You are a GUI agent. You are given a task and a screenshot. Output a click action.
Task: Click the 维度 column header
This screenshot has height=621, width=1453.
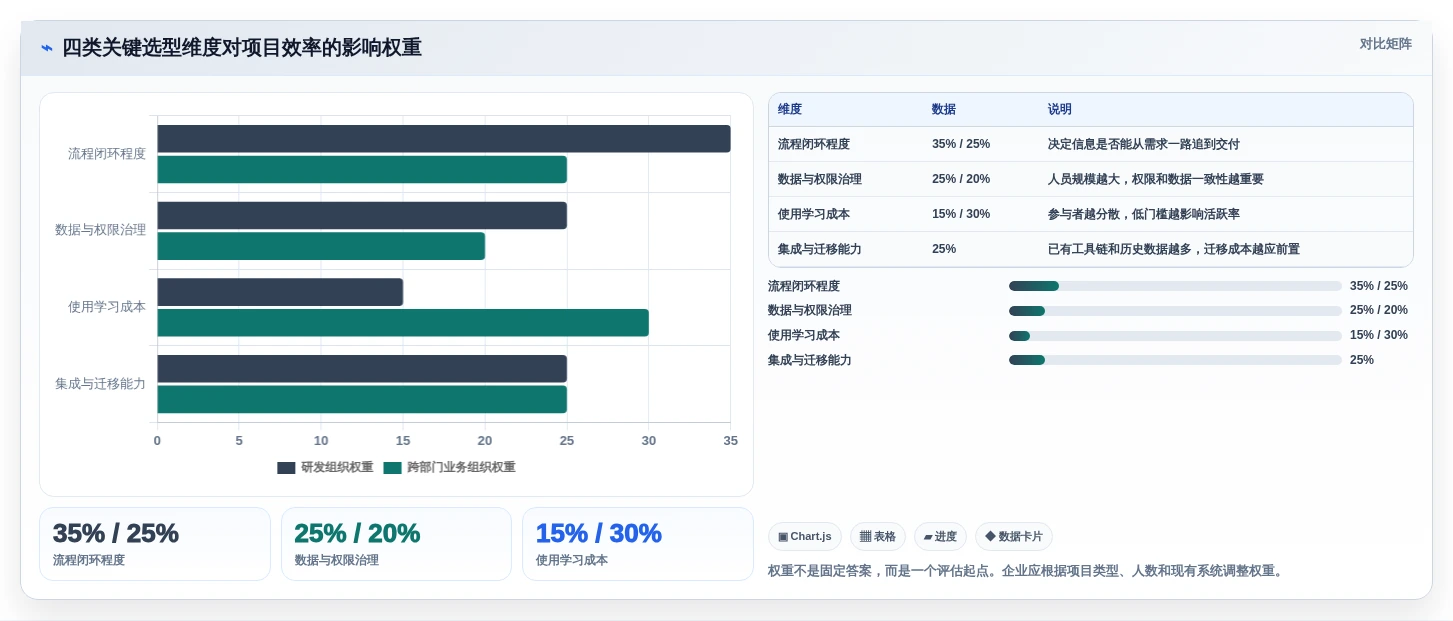[790, 109]
